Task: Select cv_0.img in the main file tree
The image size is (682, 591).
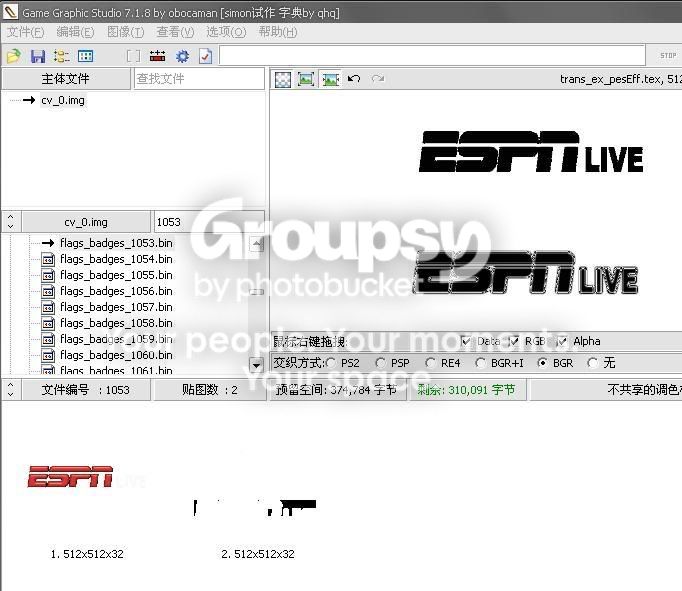Action: click(63, 100)
